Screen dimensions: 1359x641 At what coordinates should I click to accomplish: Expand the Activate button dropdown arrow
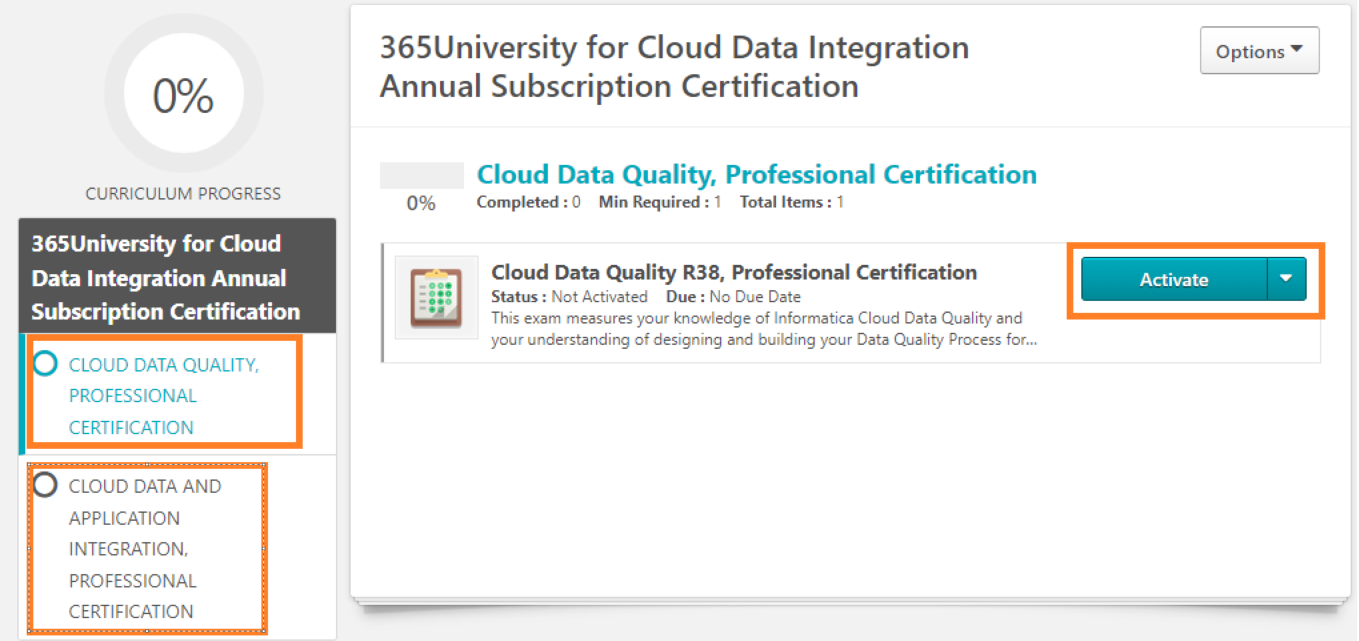point(1287,279)
